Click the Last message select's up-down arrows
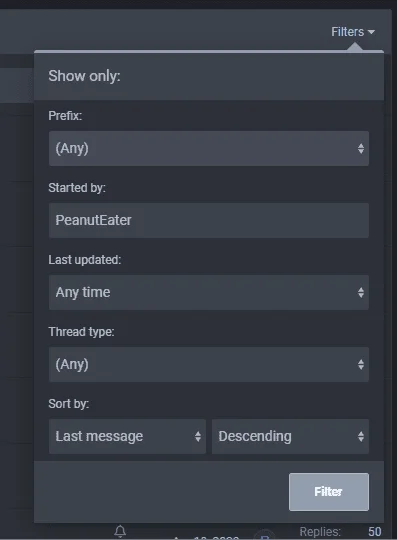This screenshot has width=397, height=540. pyautogui.click(x=198, y=436)
